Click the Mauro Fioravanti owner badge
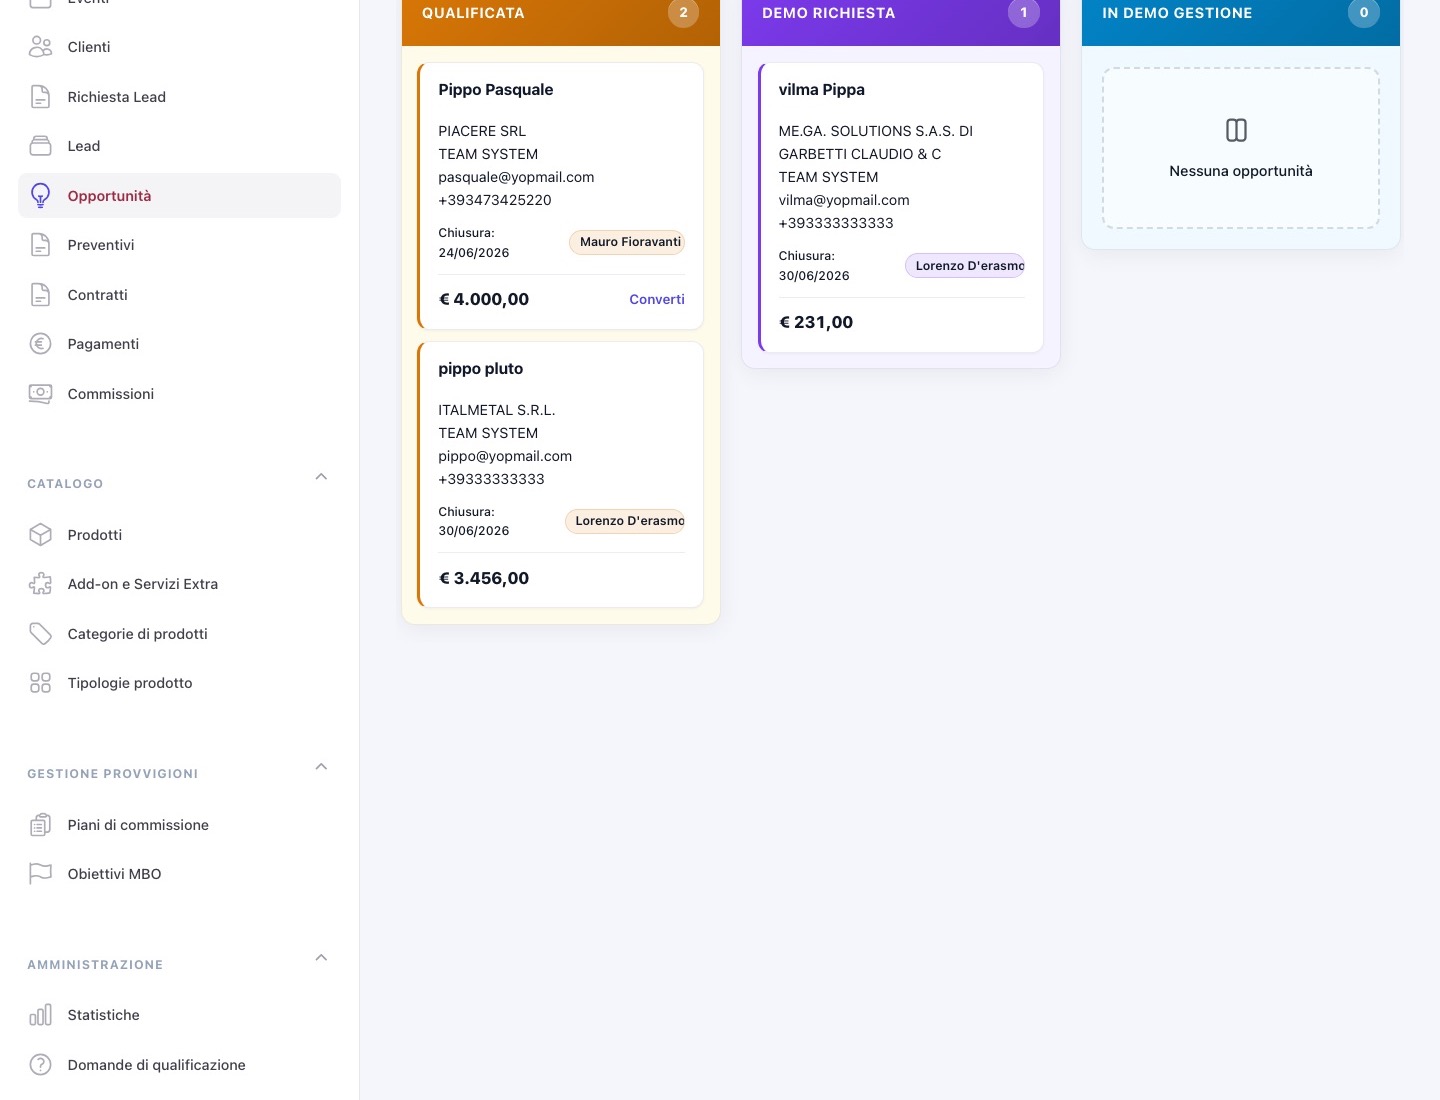Viewport: 1440px width, 1100px height. 627,242
